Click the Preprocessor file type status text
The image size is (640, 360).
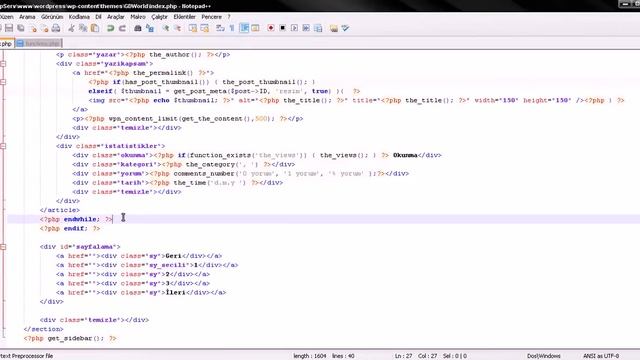27,356
